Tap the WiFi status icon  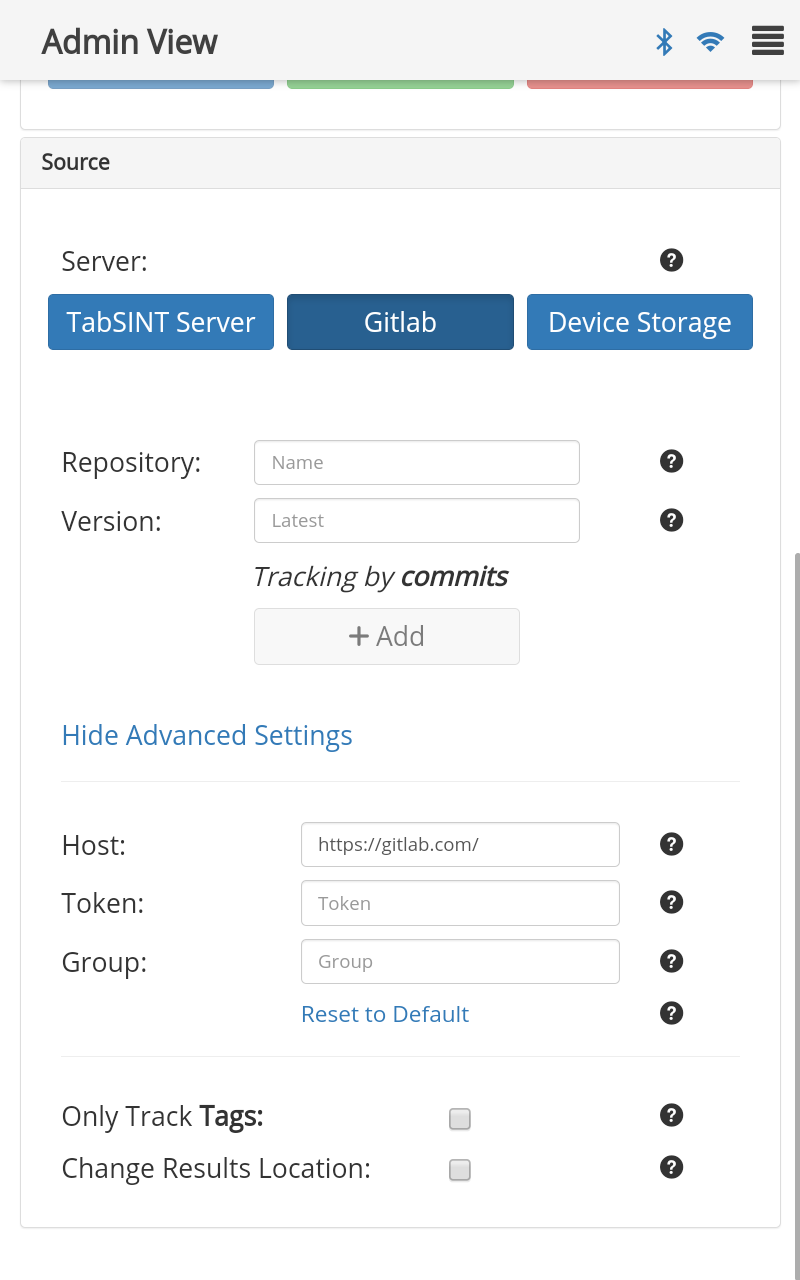click(710, 41)
